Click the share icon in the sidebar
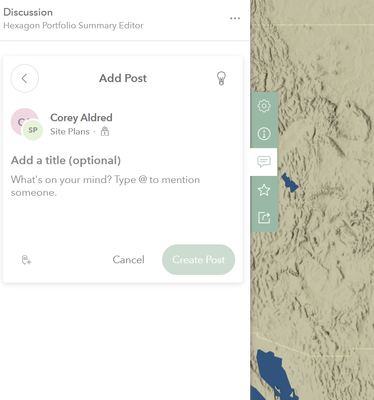The height and width of the screenshot is (400, 374). [x=264, y=218]
